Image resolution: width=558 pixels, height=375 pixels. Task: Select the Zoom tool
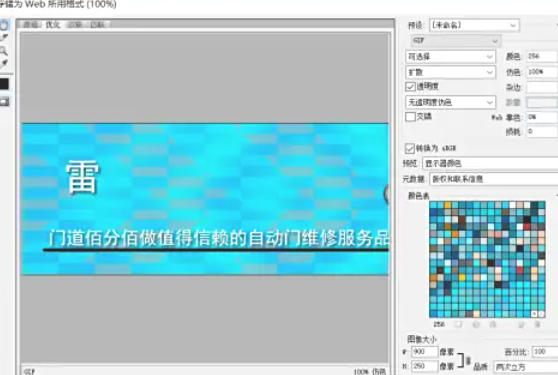coord(4,51)
